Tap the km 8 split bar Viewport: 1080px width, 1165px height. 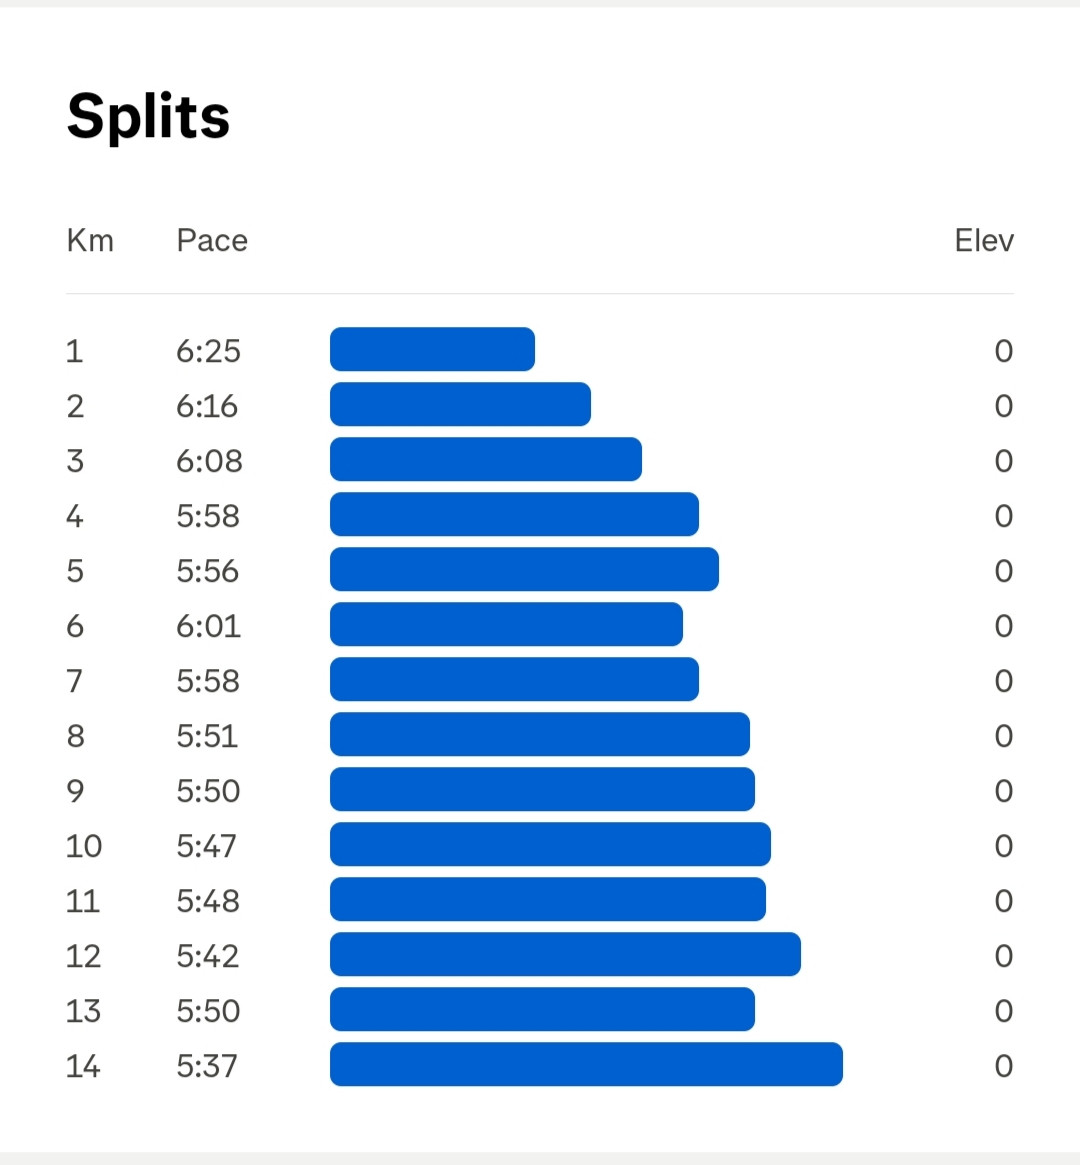(x=540, y=734)
